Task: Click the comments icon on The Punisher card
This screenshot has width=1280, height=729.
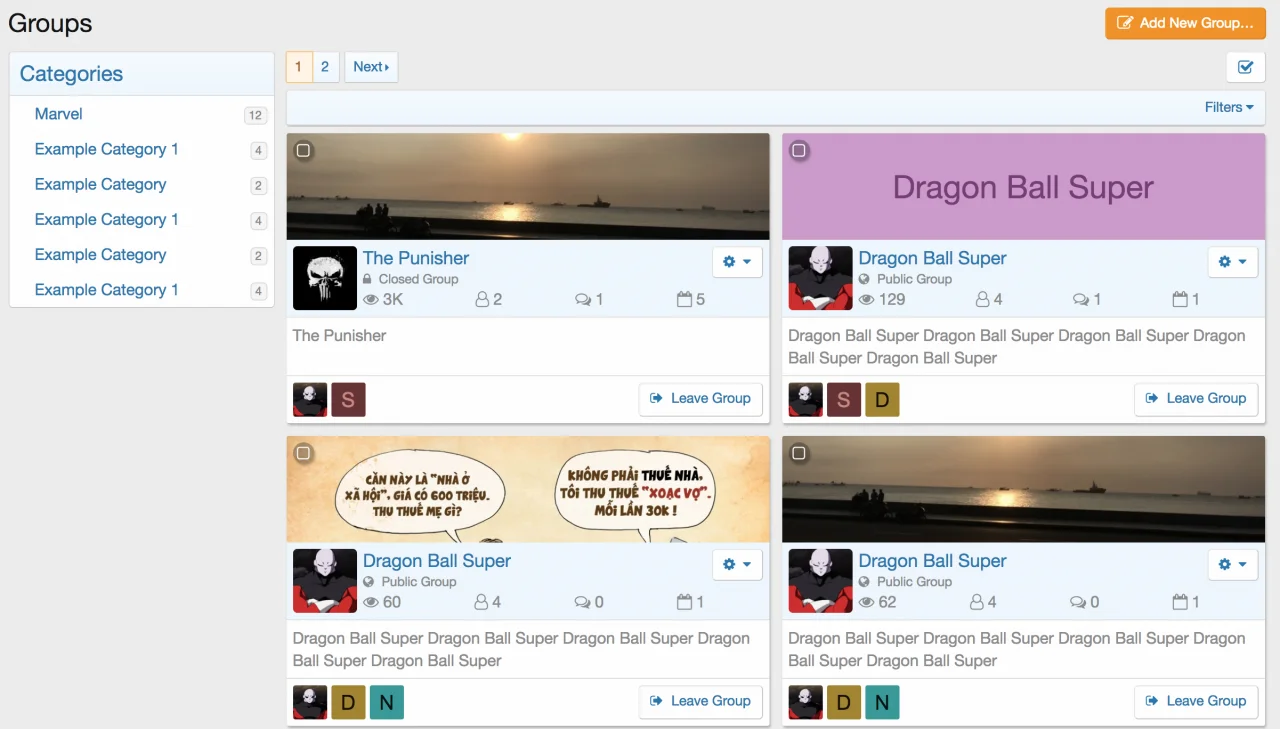Action: (x=583, y=299)
